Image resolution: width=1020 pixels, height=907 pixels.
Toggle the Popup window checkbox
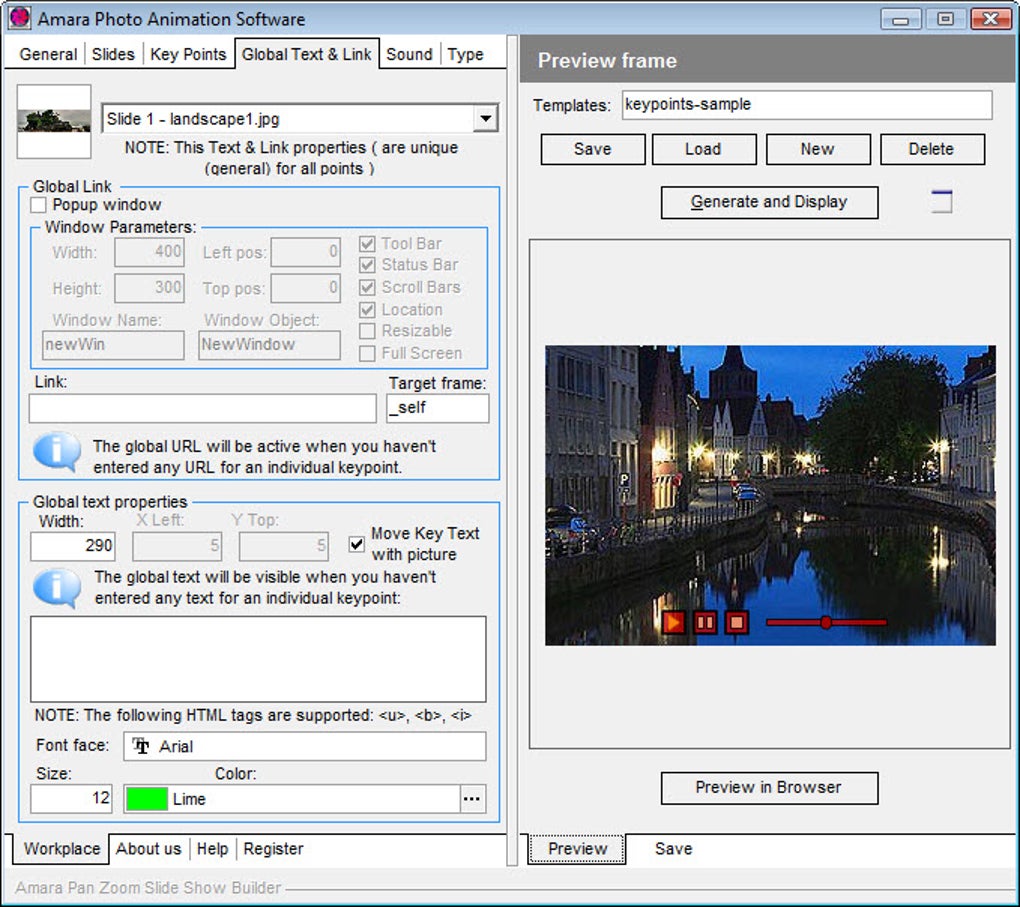pyautogui.click(x=38, y=205)
